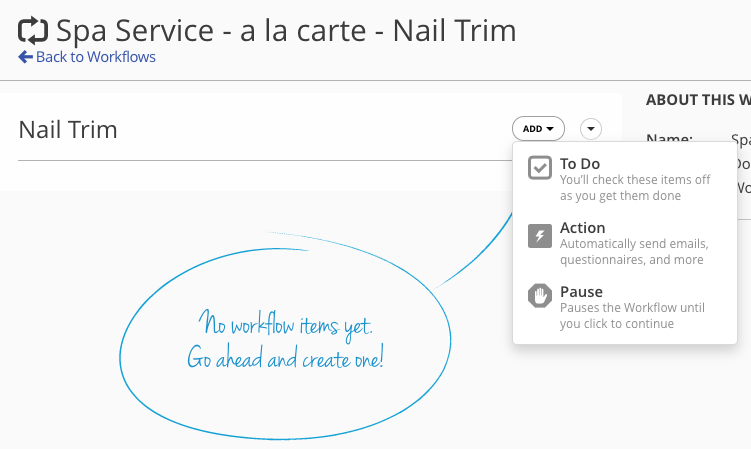
Task: Click the workflow name value beside Name:
Action: [x=741, y=140]
